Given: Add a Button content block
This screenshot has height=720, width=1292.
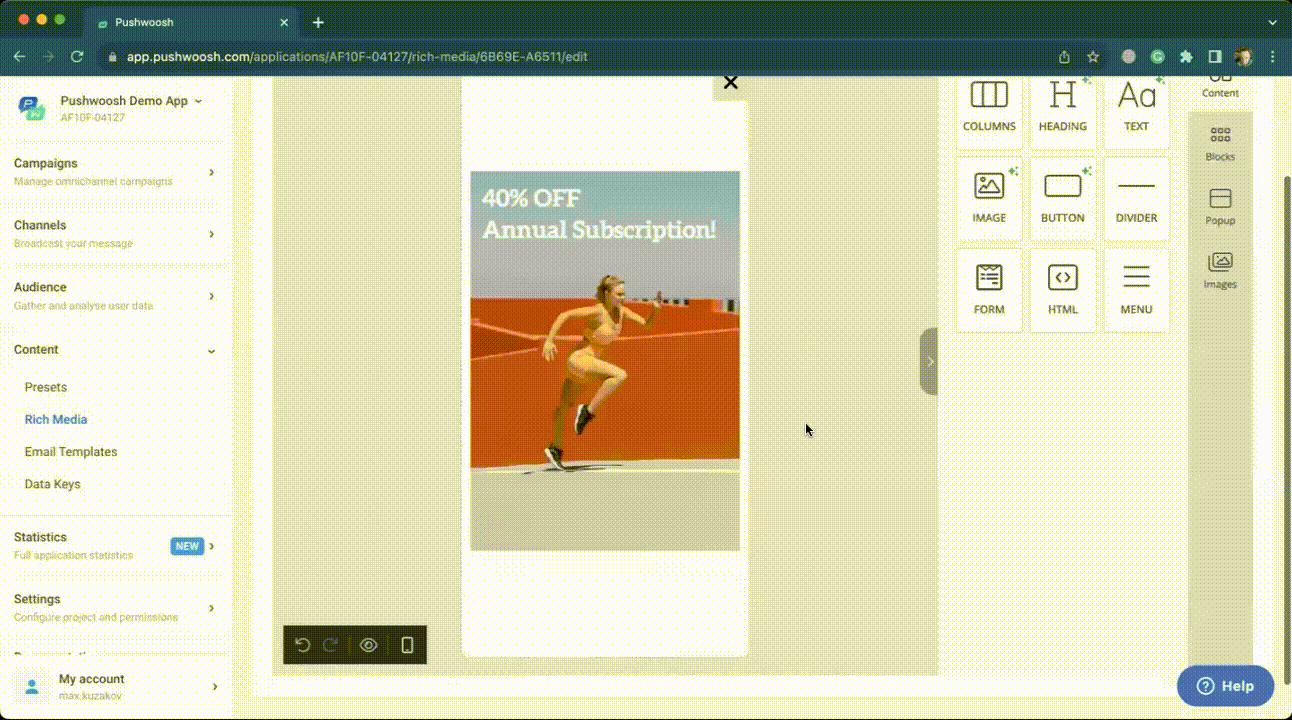Looking at the screenshot, I should [1062, 198].
